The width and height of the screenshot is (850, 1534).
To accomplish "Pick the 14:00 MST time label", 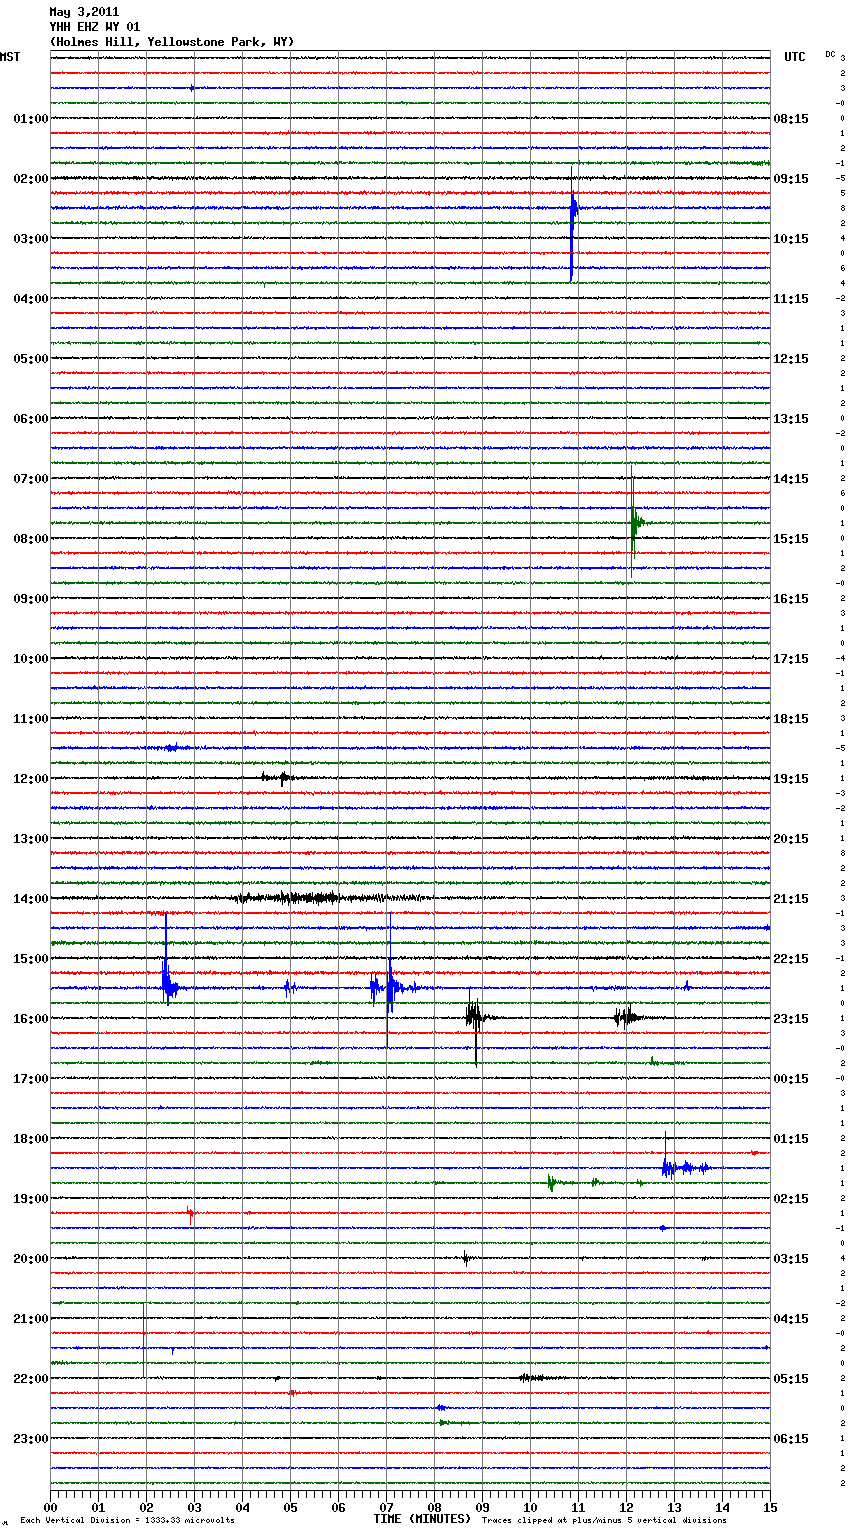I will point(31,899).
